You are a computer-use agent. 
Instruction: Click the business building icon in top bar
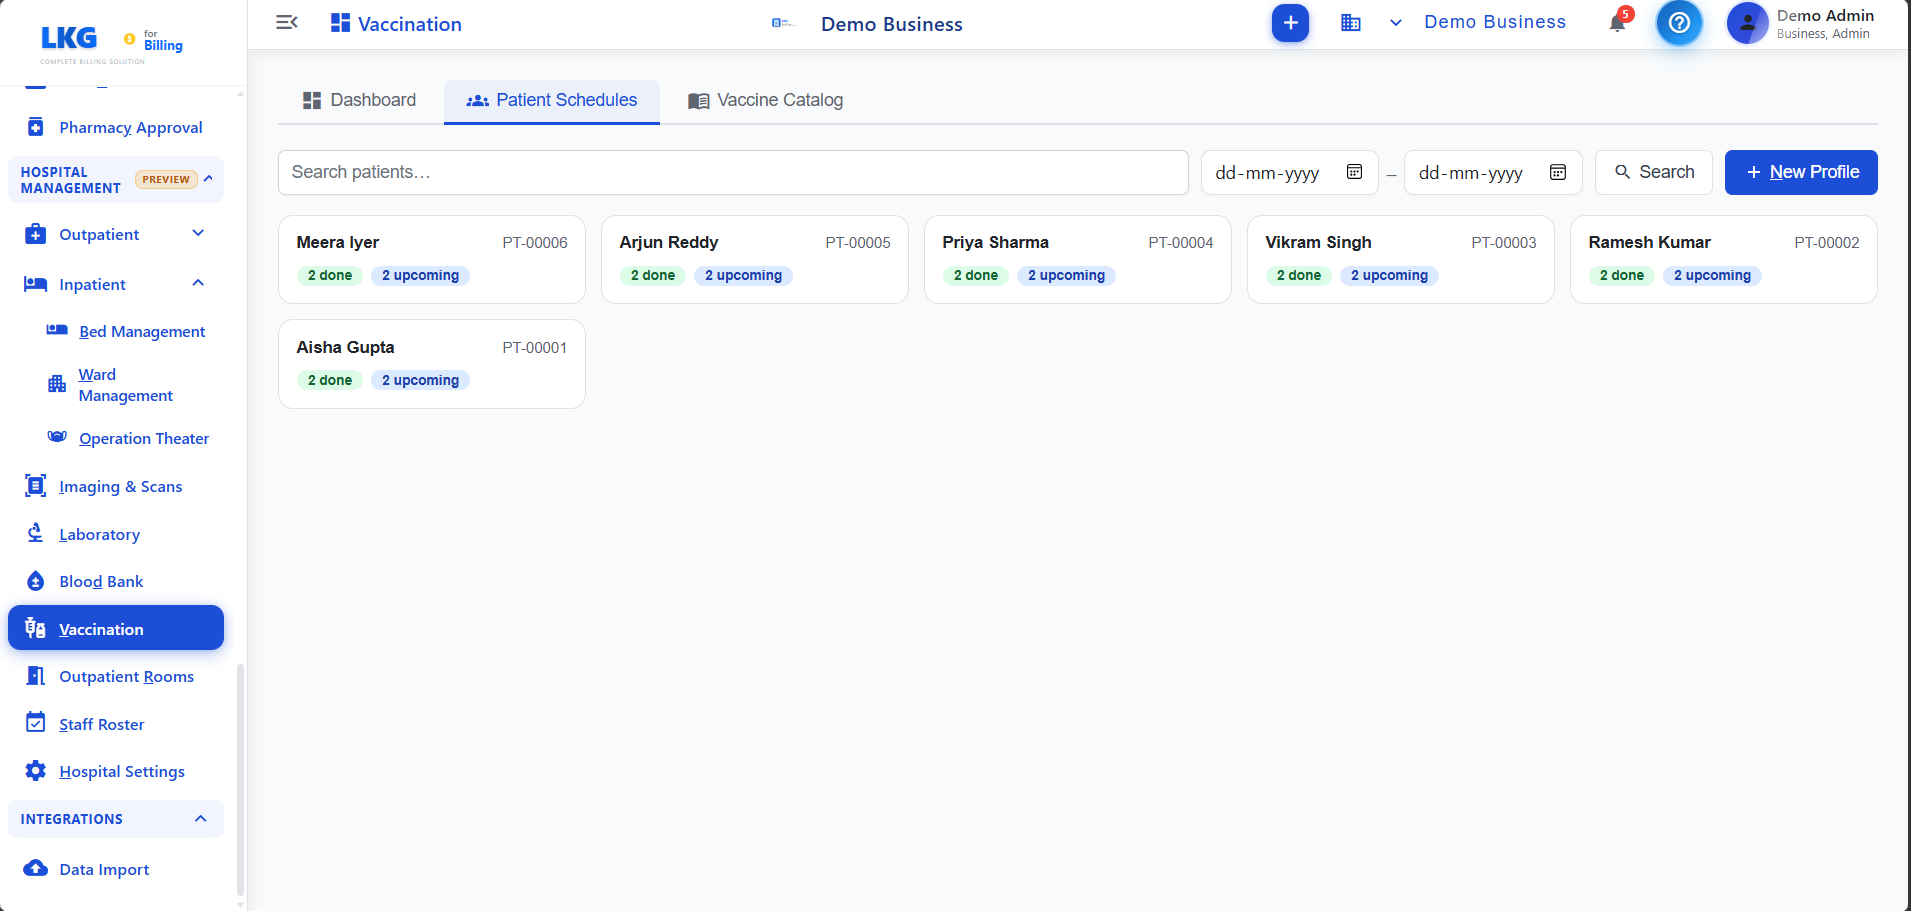pyautogui.click(x=1351, y=22)
